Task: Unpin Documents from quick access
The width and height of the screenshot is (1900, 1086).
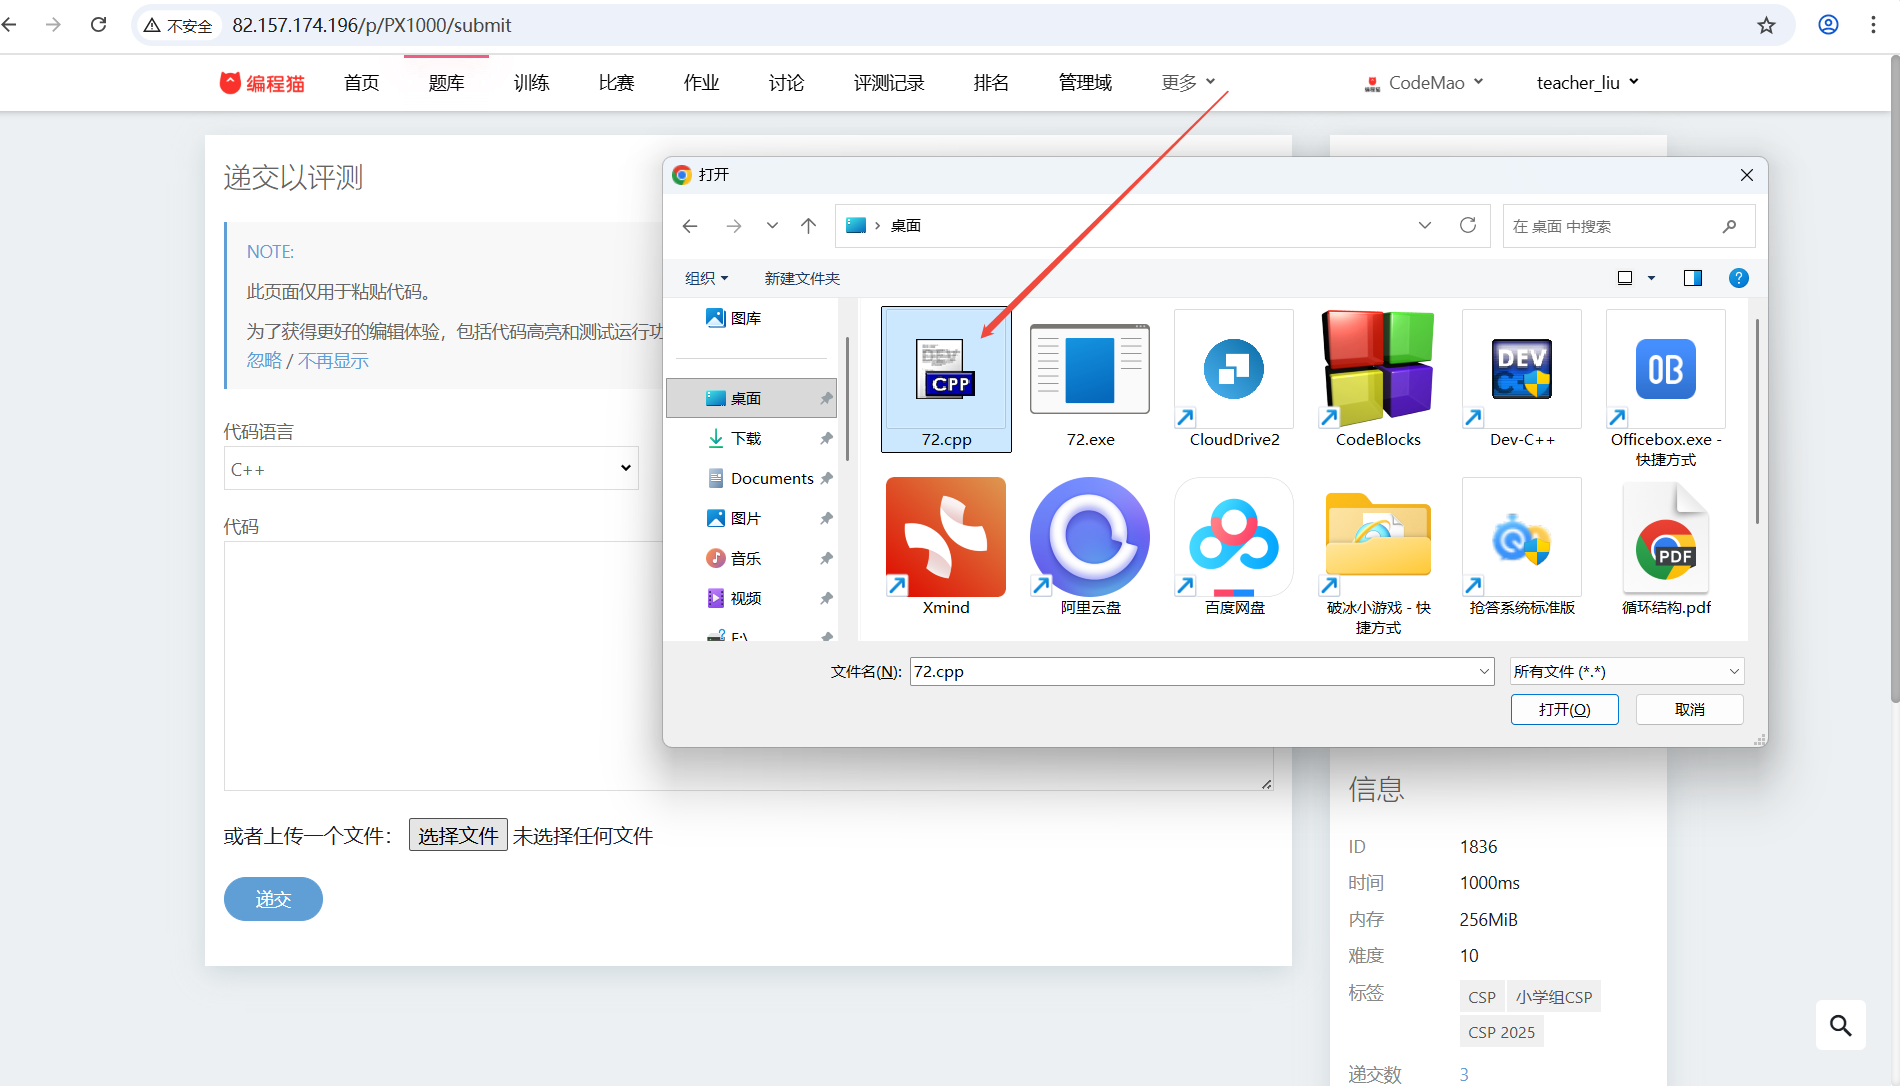Action: (826, 478)
